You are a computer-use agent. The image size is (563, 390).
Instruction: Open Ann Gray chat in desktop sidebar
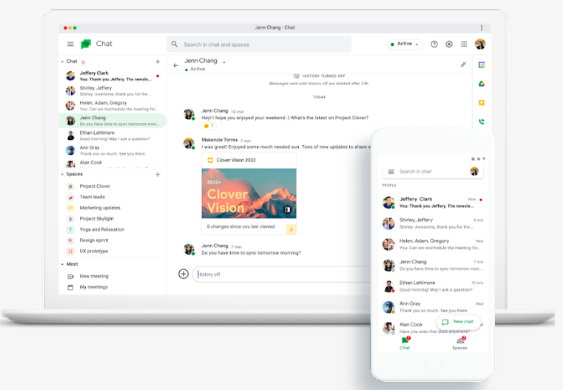point(112,150)
